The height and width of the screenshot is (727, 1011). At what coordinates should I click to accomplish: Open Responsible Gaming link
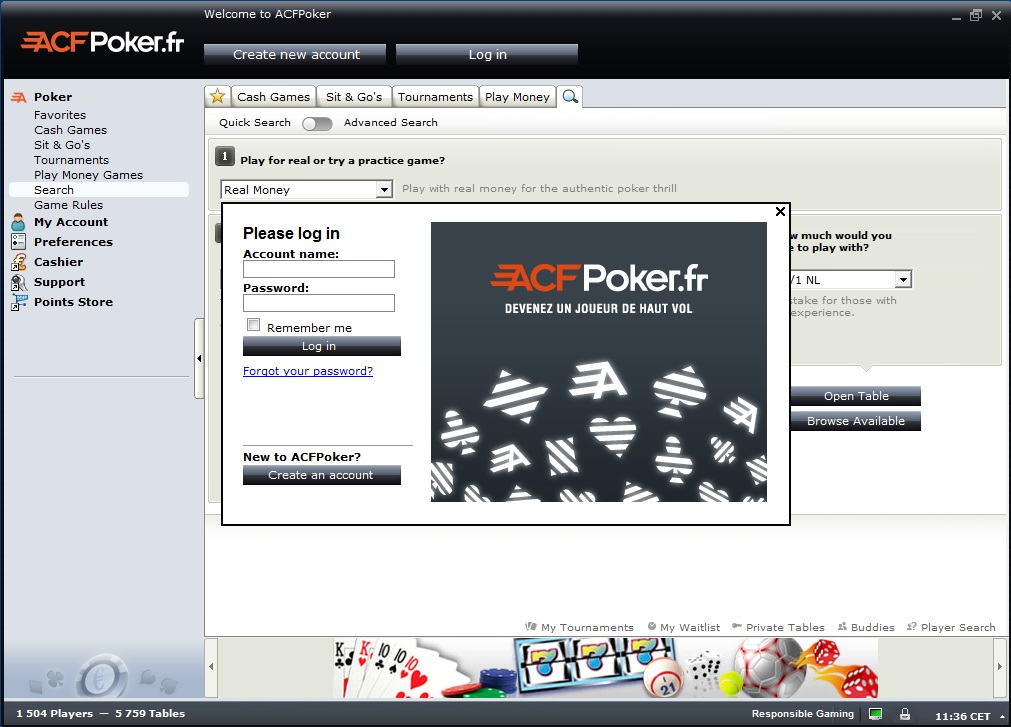pyautogui.click(x=803, y=714)
